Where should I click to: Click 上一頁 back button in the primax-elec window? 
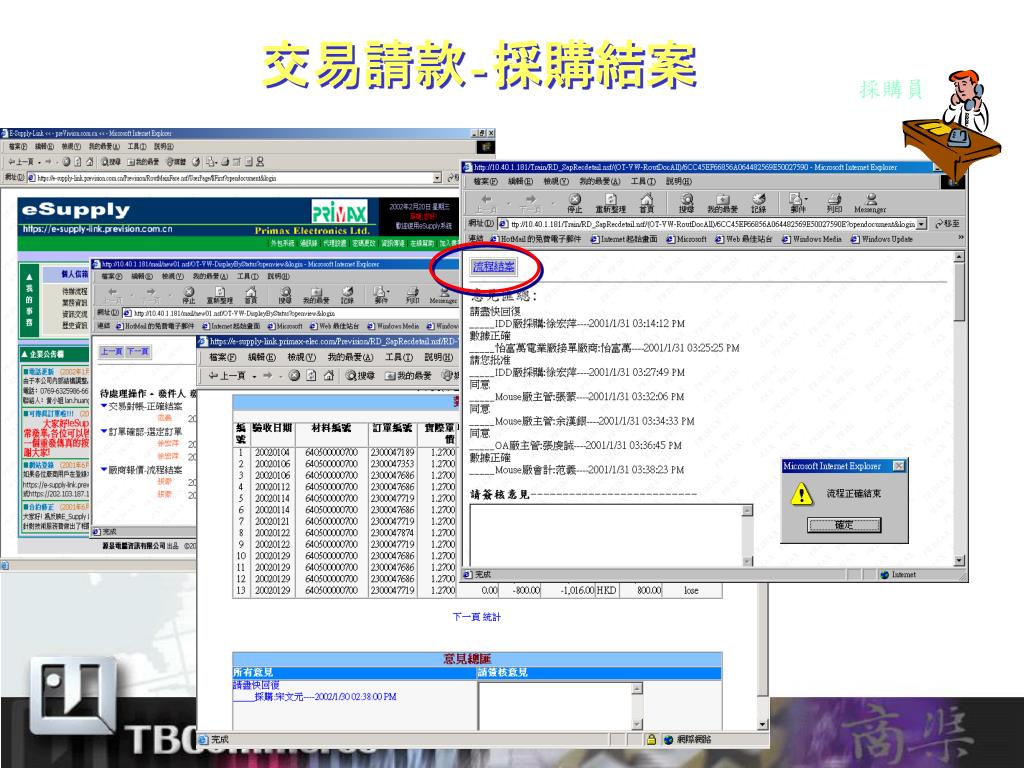pos(227,376)
